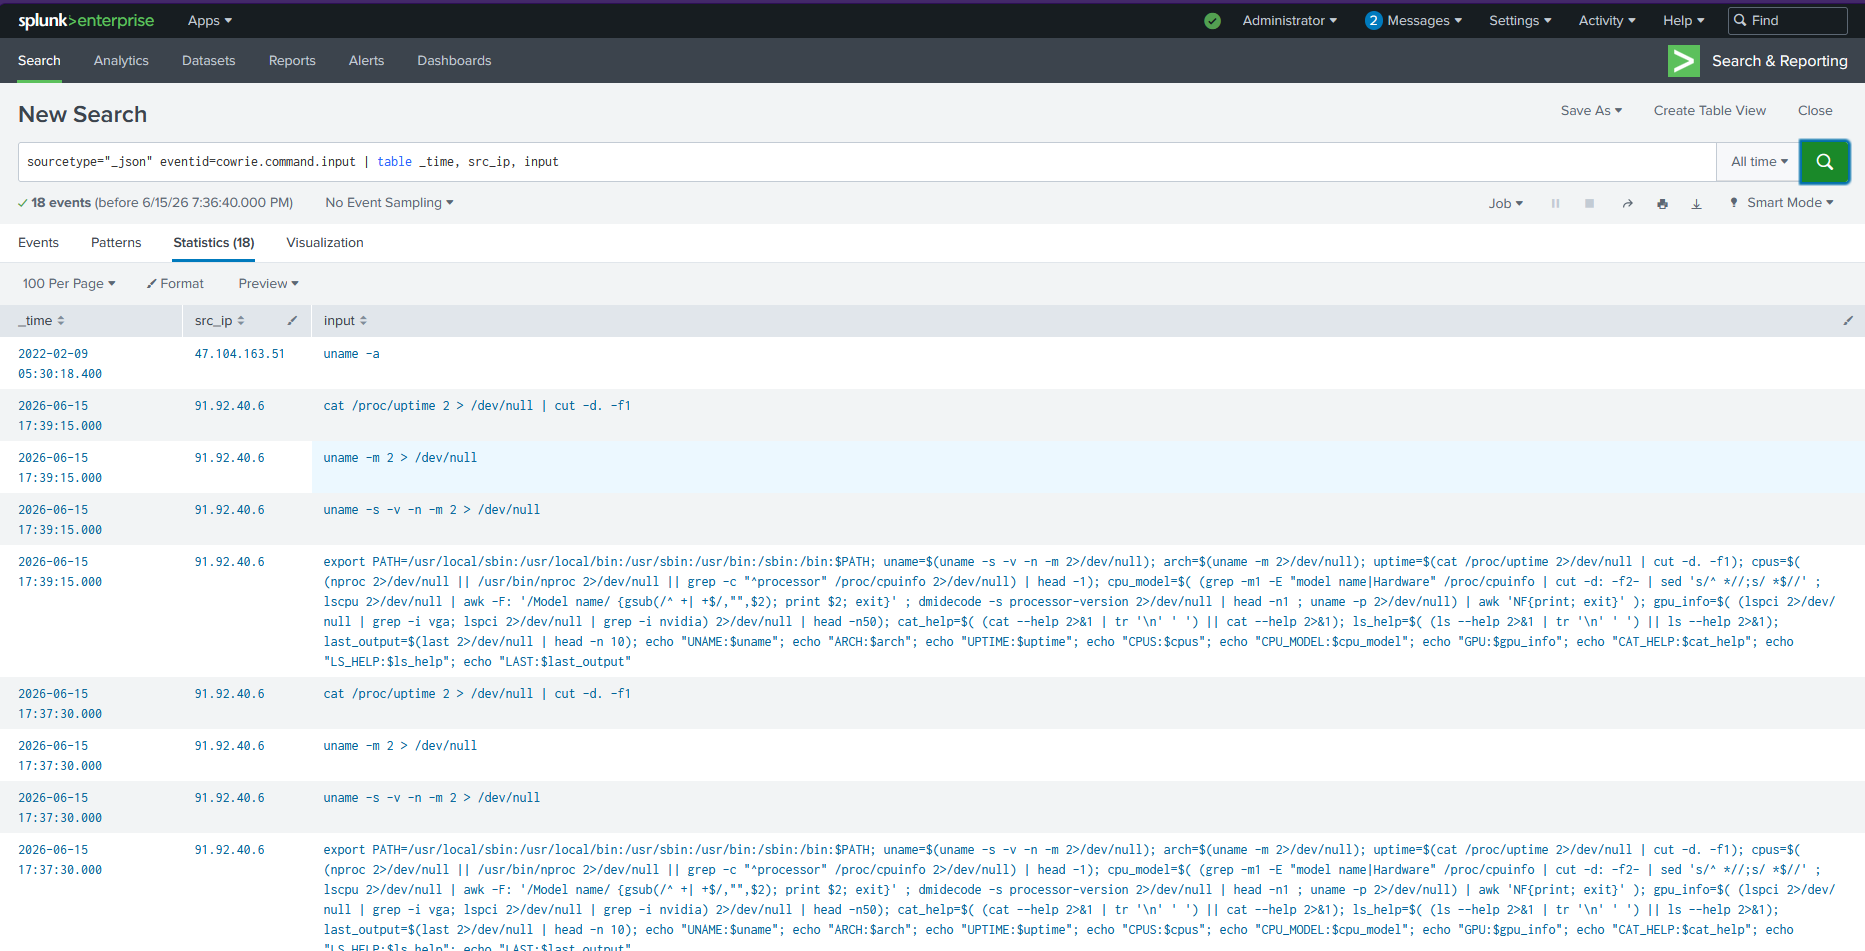
Task: Print the search results
Action: pos(1662,203)
